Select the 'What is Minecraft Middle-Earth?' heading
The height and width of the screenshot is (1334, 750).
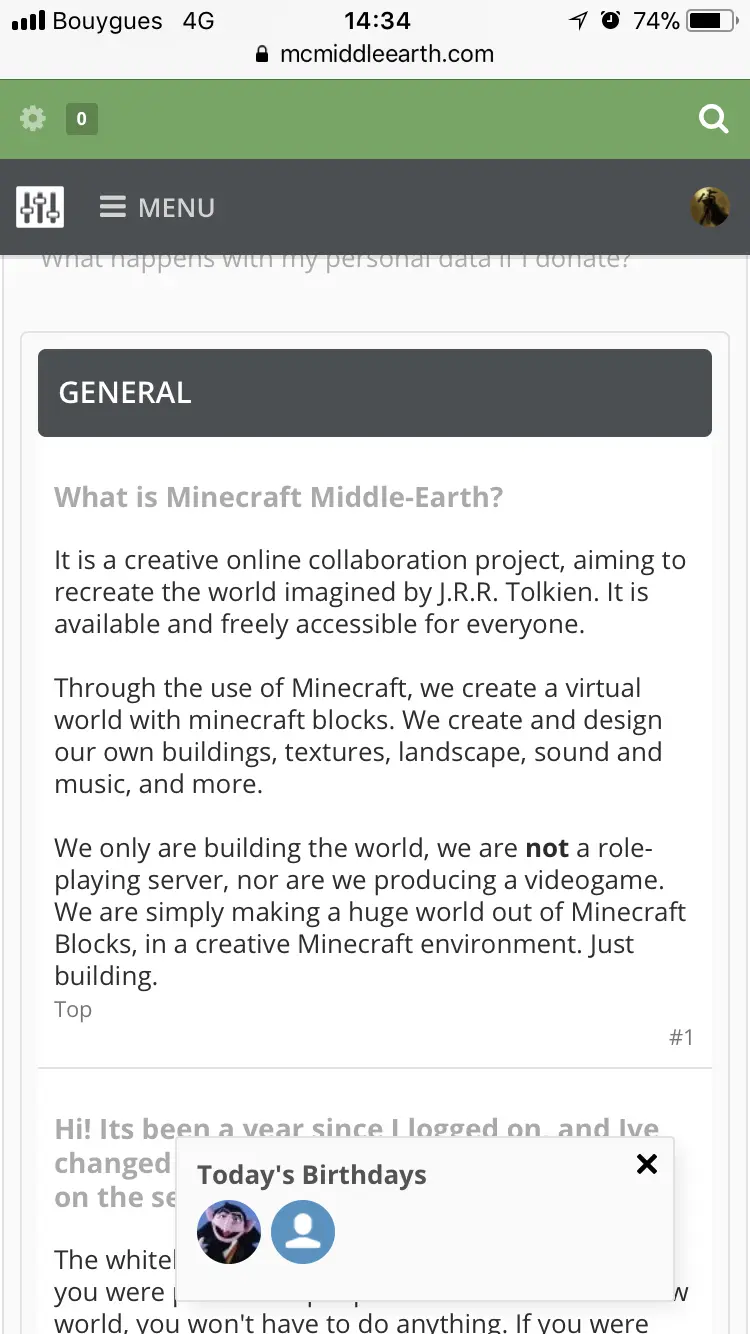tap(279, 497)
